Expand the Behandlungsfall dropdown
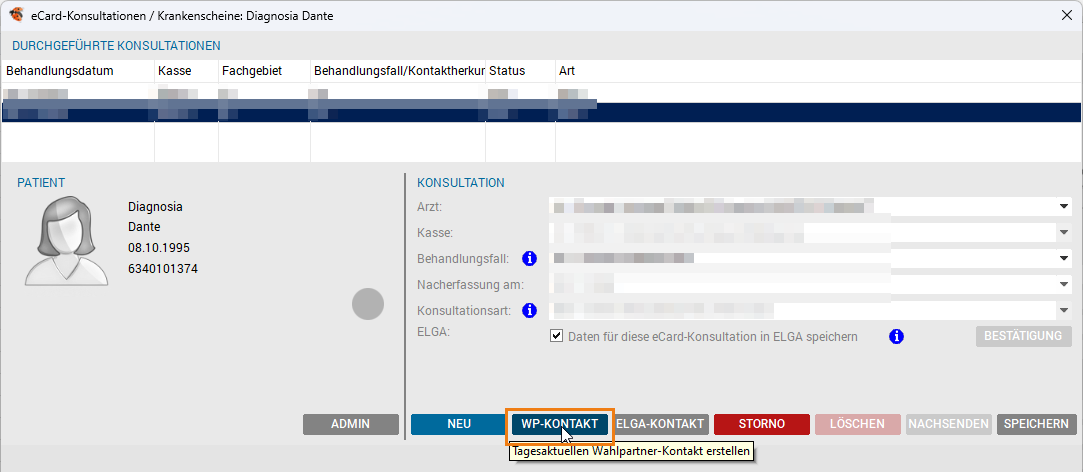Viewport: 1083px width, 472px height. [1065, 259]
